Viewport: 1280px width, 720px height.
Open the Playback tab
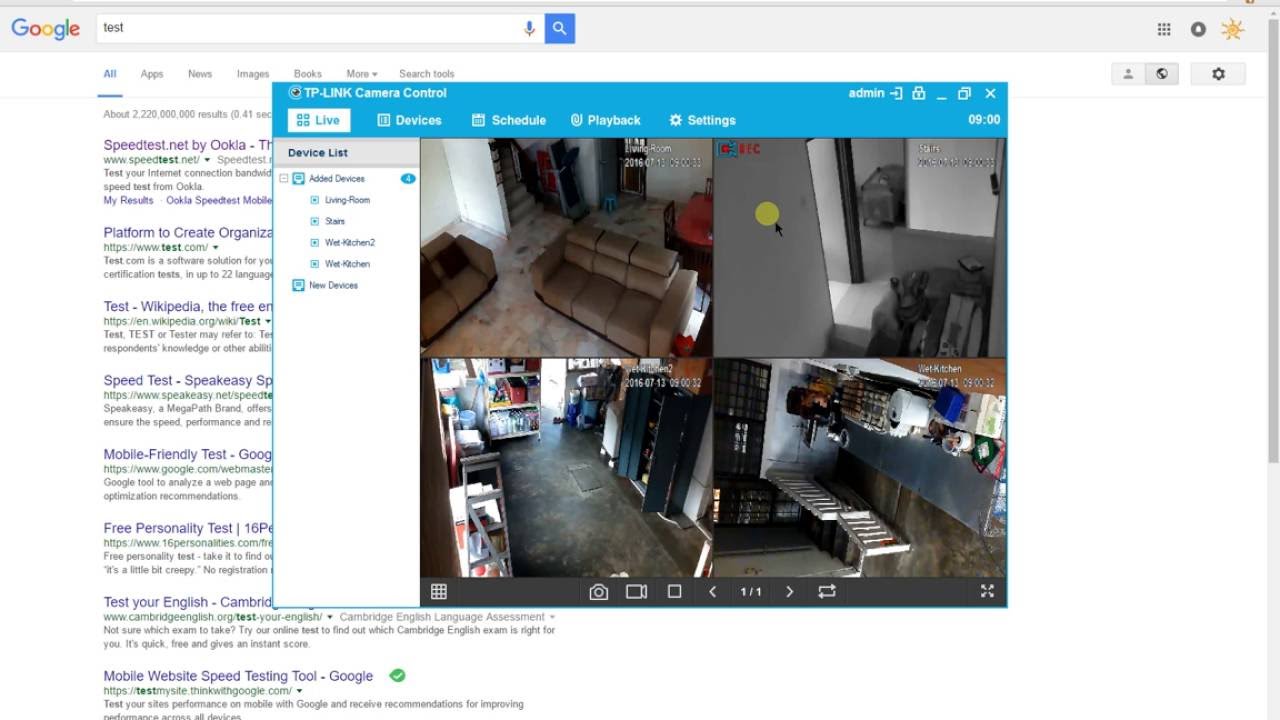(x=605, y=120)
